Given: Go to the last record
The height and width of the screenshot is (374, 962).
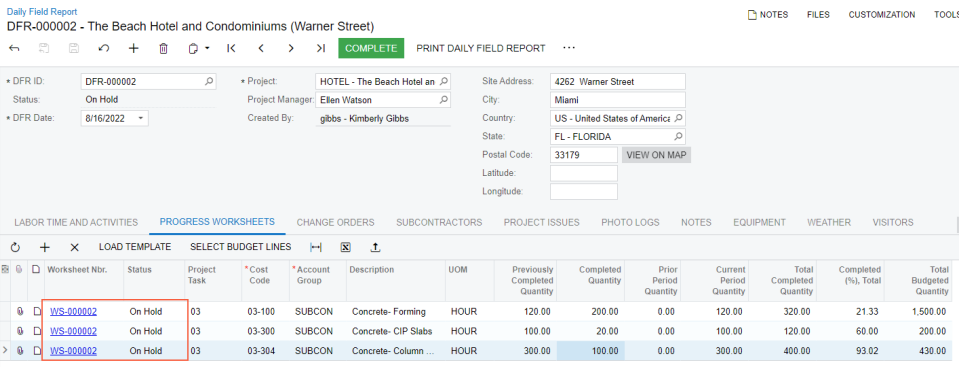Looking at the screenshot, I should [320, 48].
